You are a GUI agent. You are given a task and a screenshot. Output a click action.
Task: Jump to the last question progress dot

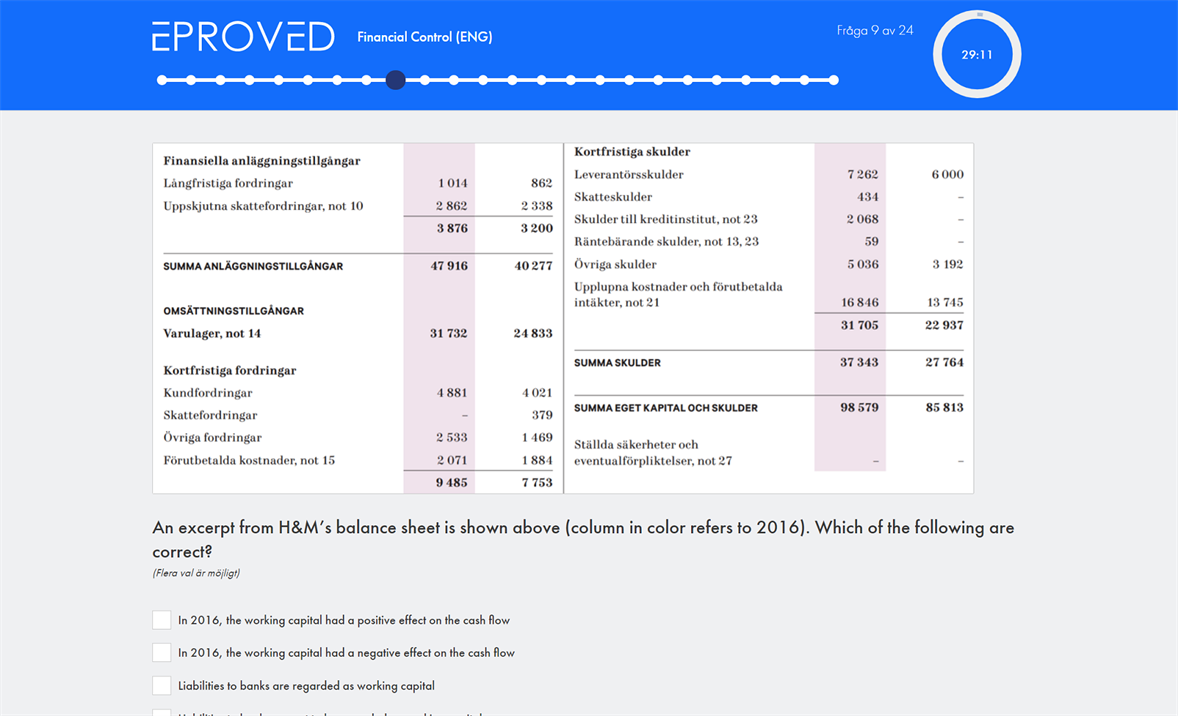coord(833,80)
